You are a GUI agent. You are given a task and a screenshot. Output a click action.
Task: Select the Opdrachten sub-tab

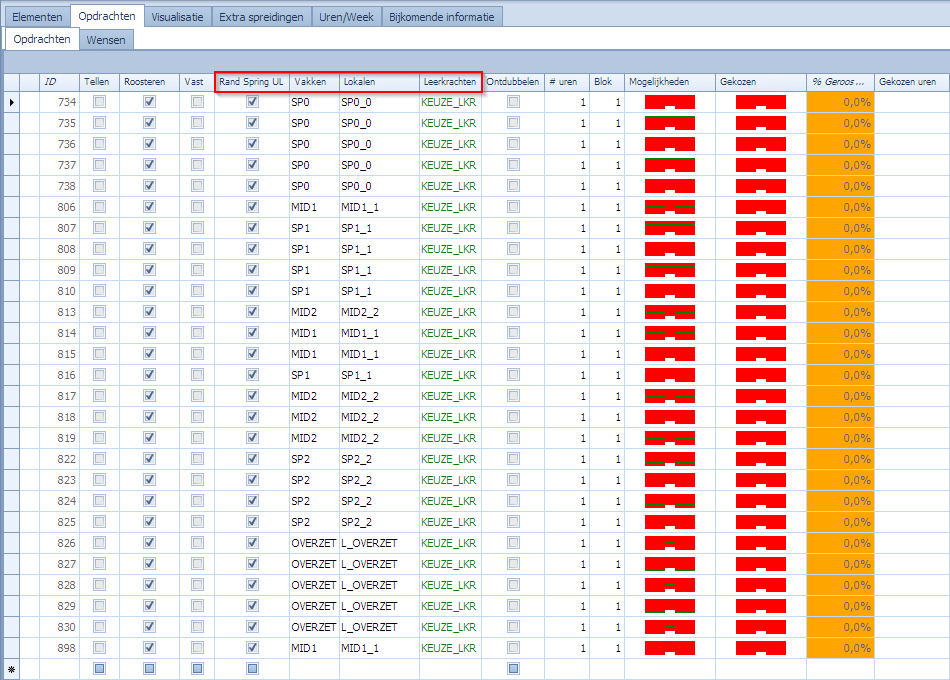coord(42,39)
